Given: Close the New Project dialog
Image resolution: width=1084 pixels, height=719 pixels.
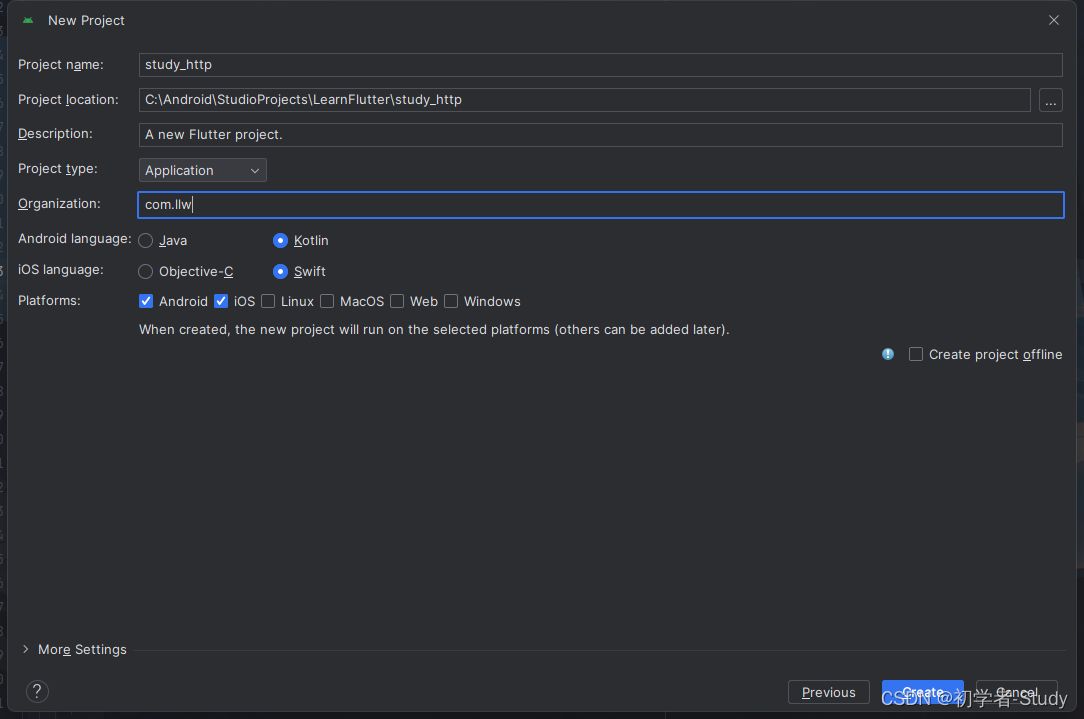Looking at the screenshot, I should pyautogui.click(x=1054, y=20).
